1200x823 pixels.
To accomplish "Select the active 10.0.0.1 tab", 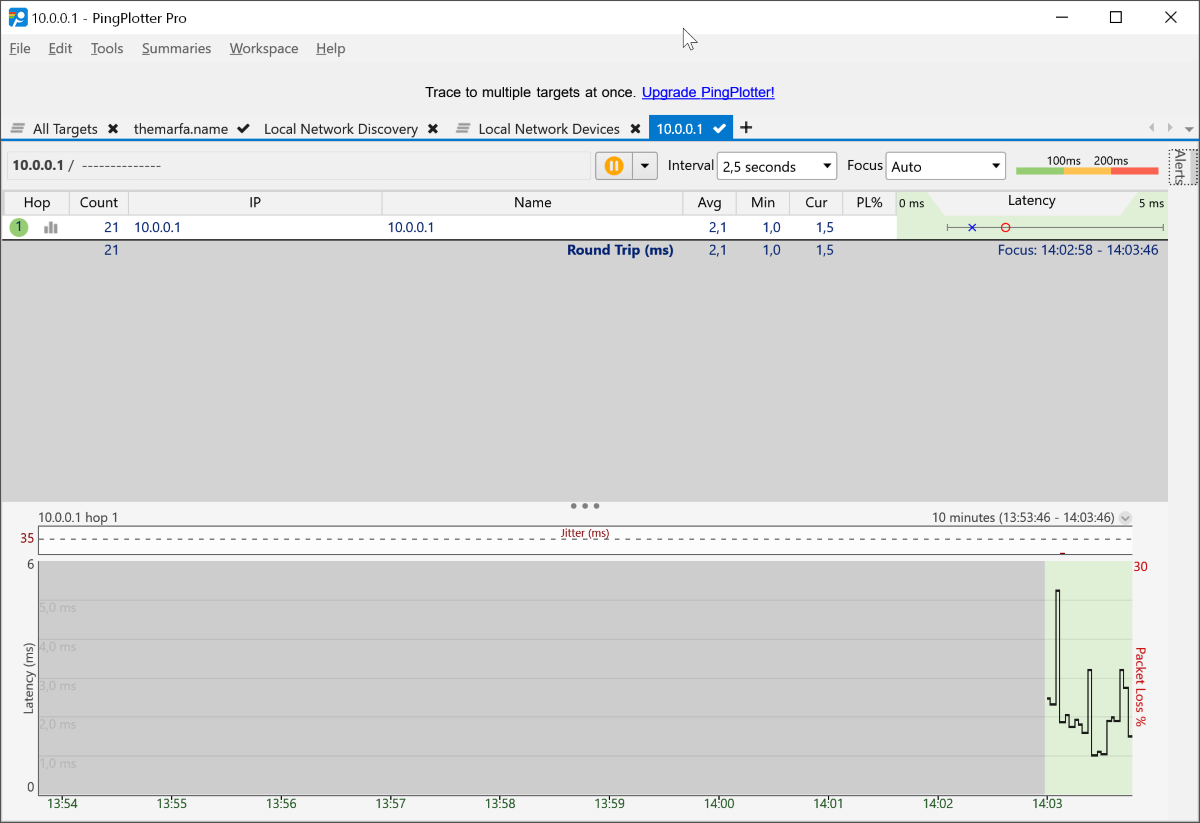I will 680,129.
